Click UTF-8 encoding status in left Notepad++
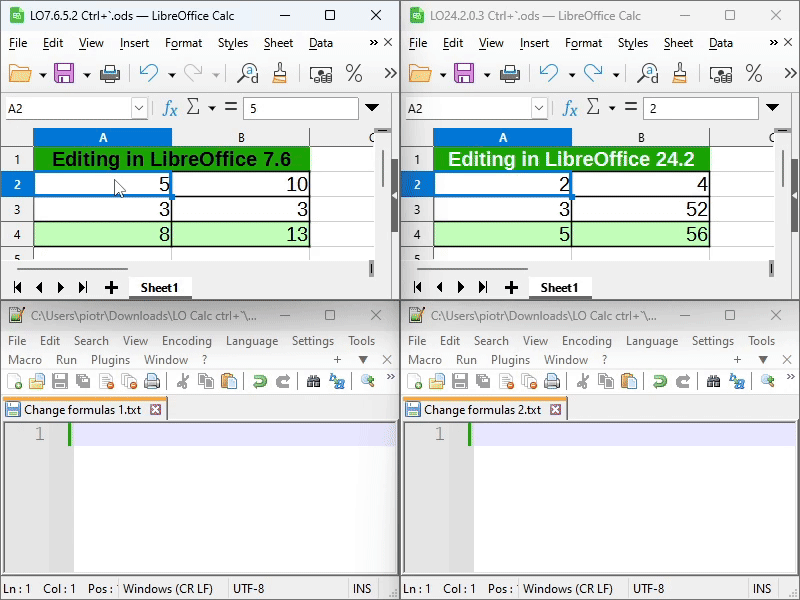Screen dimensions: 800x600 tap(248, 589)
